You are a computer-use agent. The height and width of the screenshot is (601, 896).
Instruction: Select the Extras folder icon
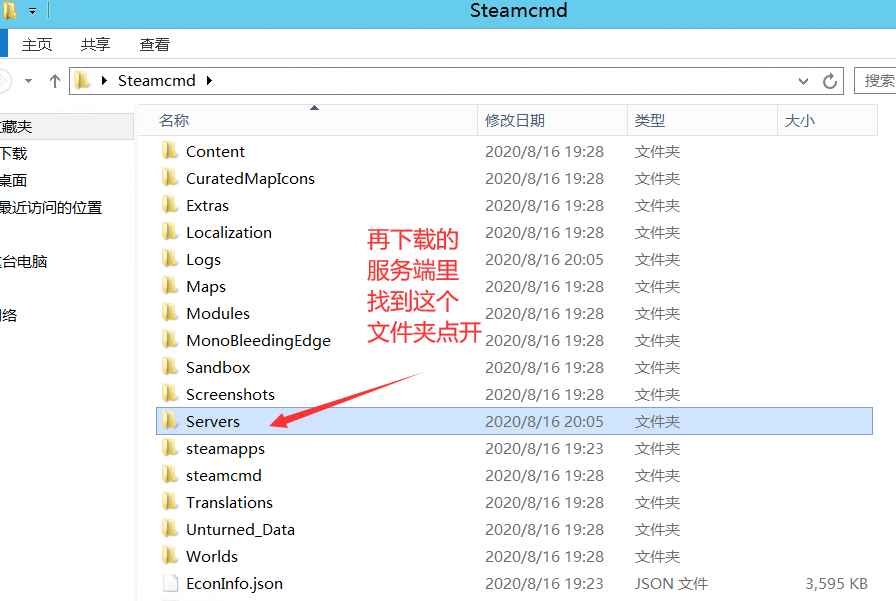click(x=169, y=205)
